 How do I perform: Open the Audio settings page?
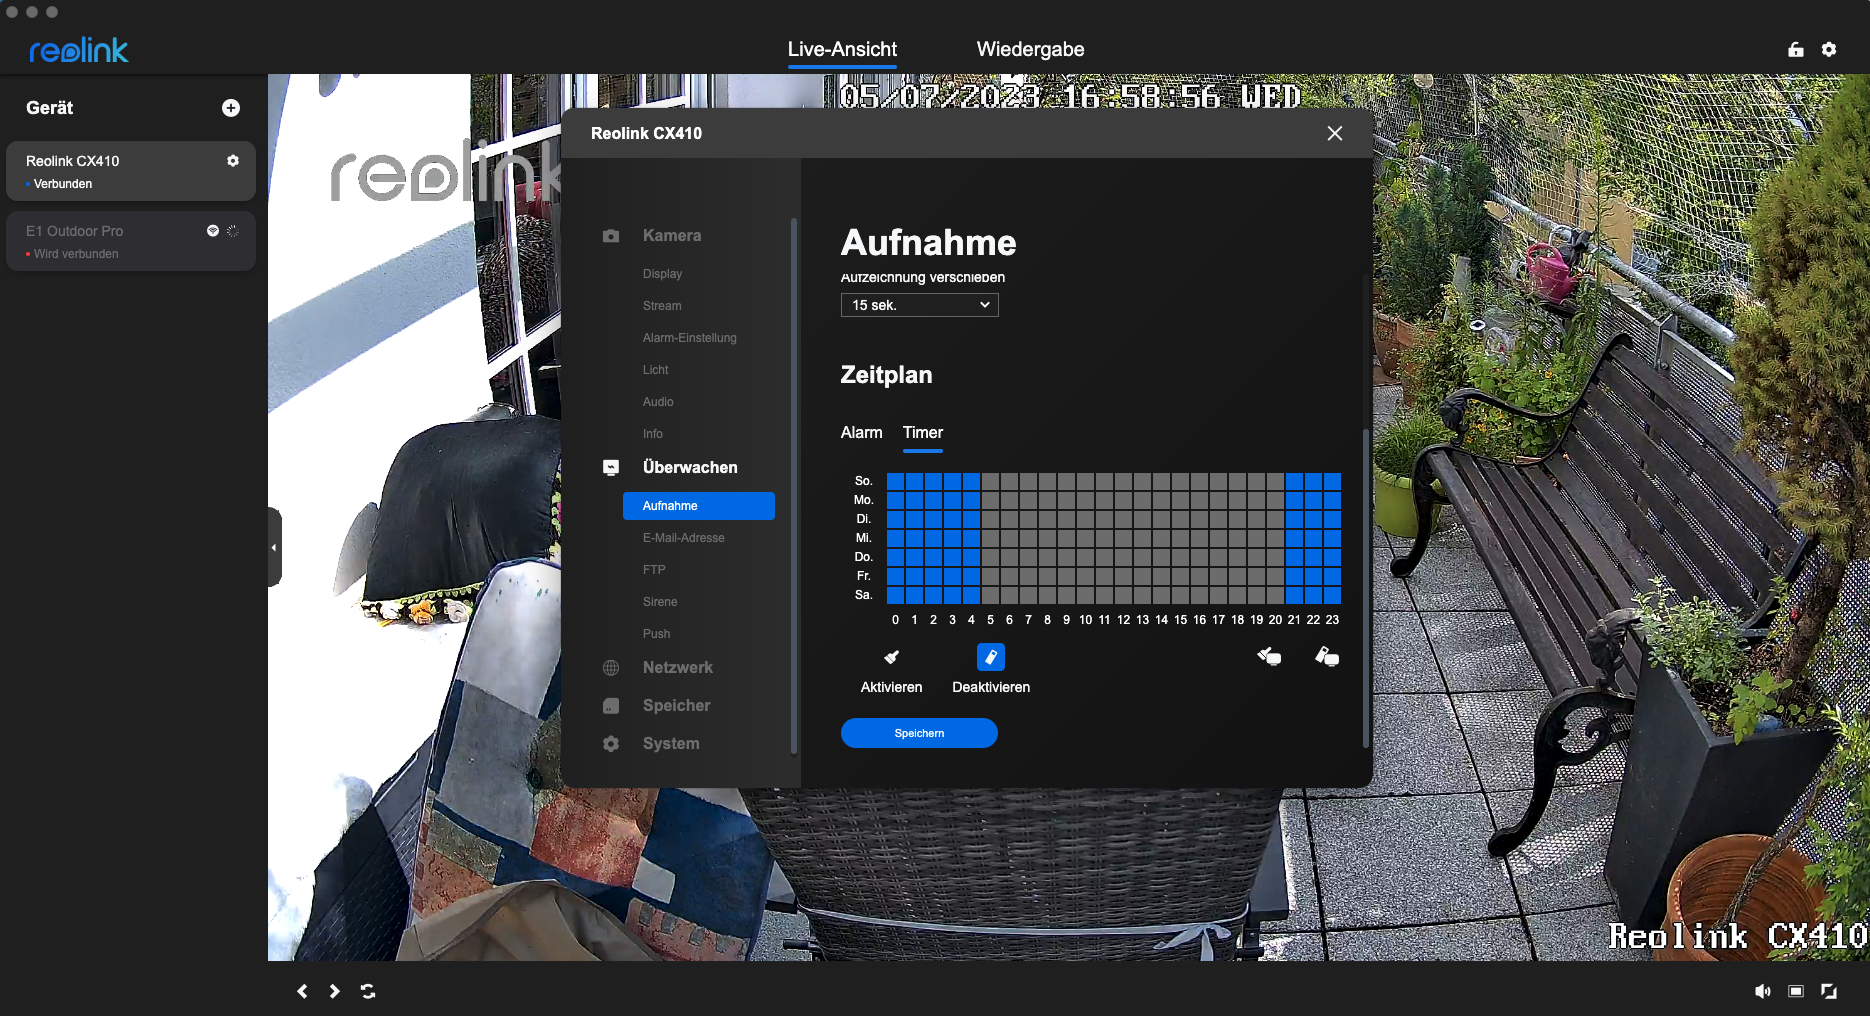tap(658, 402)
